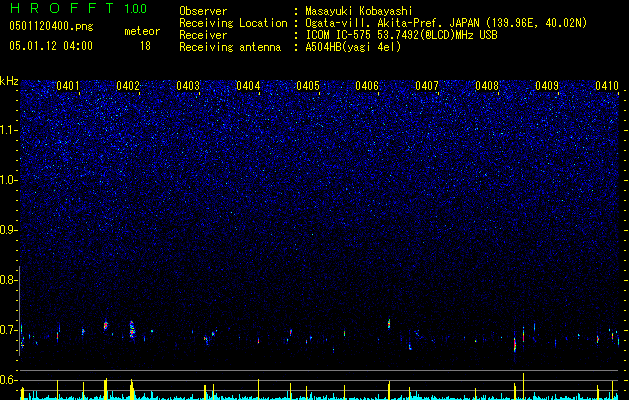The width and height of the screenshot is (629, 400).
Task: Click the 0.8 kHz axis label
Action: click(8, 280)
